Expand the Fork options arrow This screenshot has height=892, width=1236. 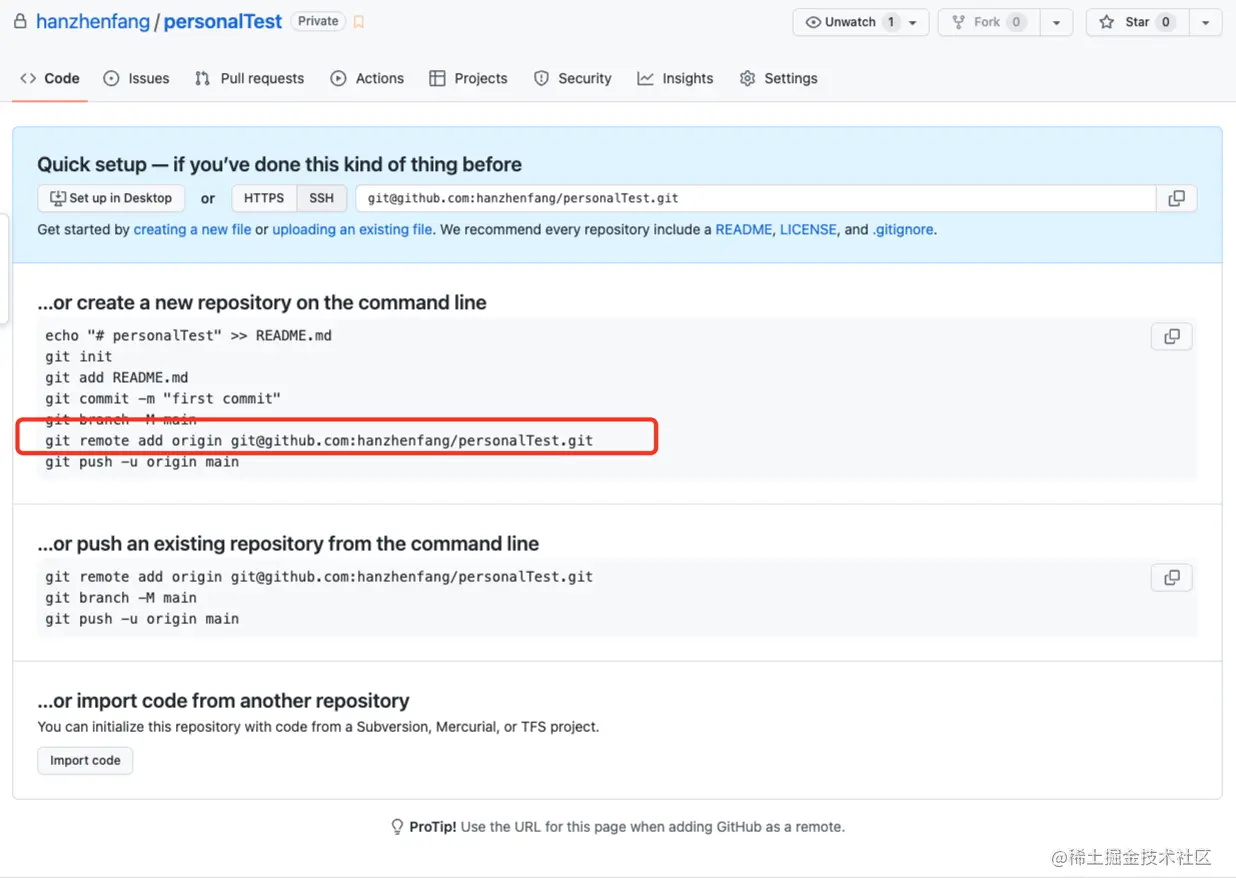pyautogui.click(x=1056, y=22)
